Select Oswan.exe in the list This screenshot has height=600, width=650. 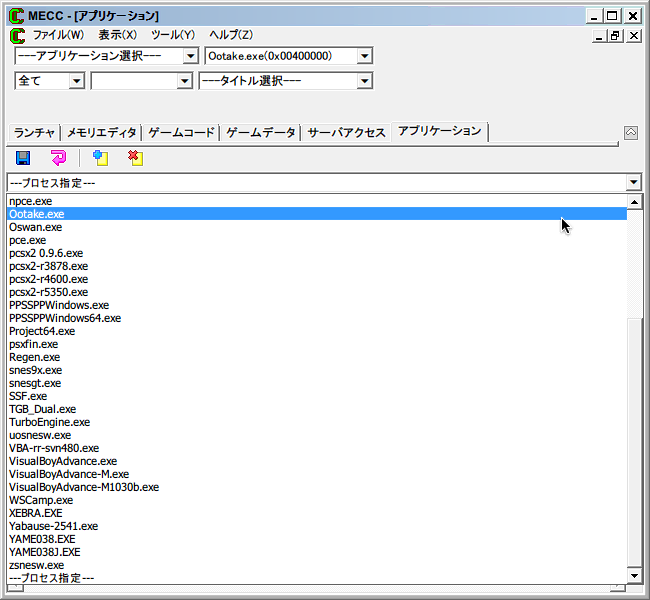(x=317, y=227)
